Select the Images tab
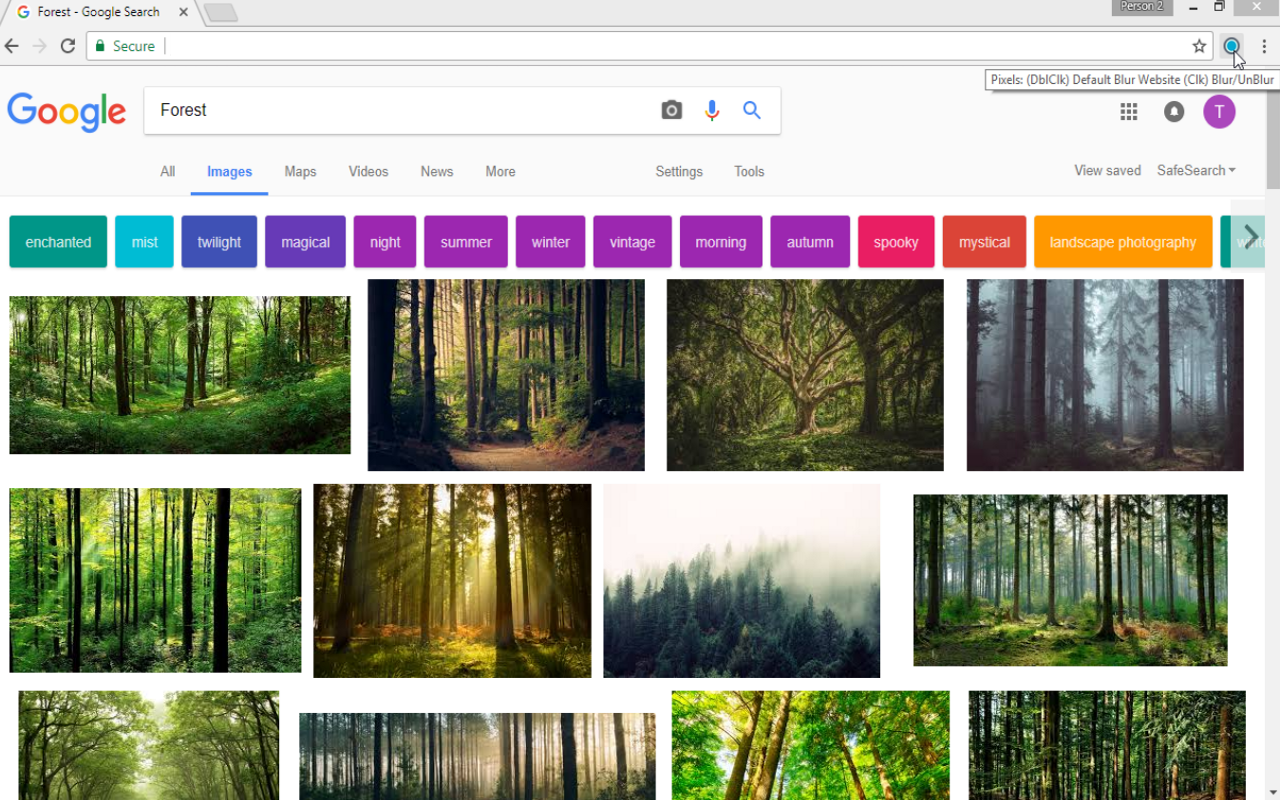The image size is (1280, 800). [230, 172]
